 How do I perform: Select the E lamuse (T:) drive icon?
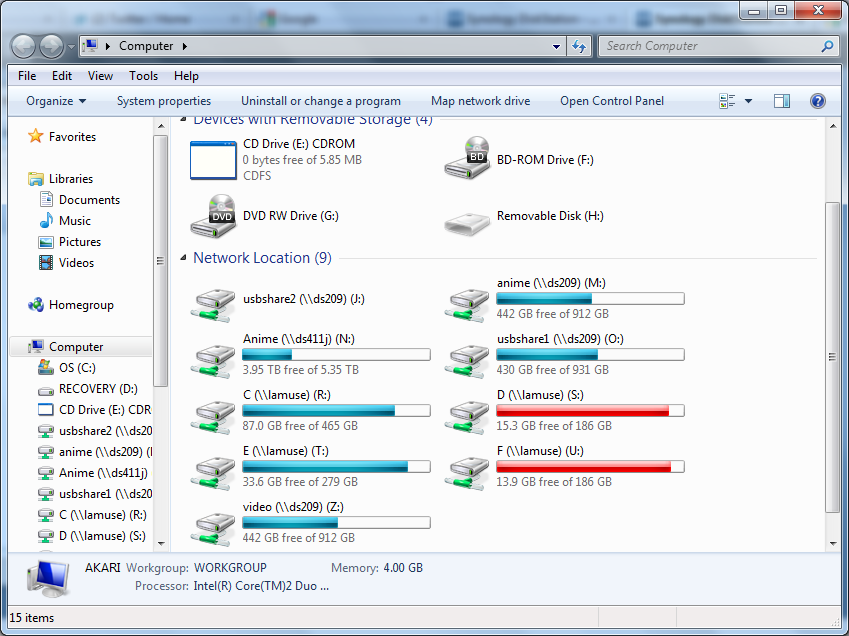[213, 473]
